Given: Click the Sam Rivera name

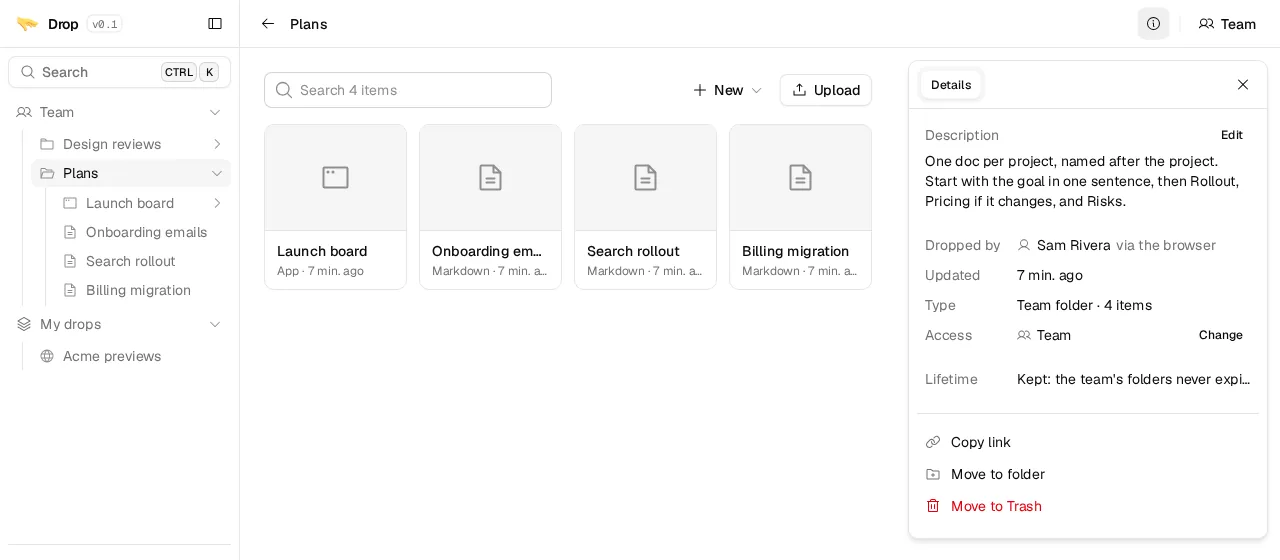Looking at the screenshot, I should (1074, 245).
